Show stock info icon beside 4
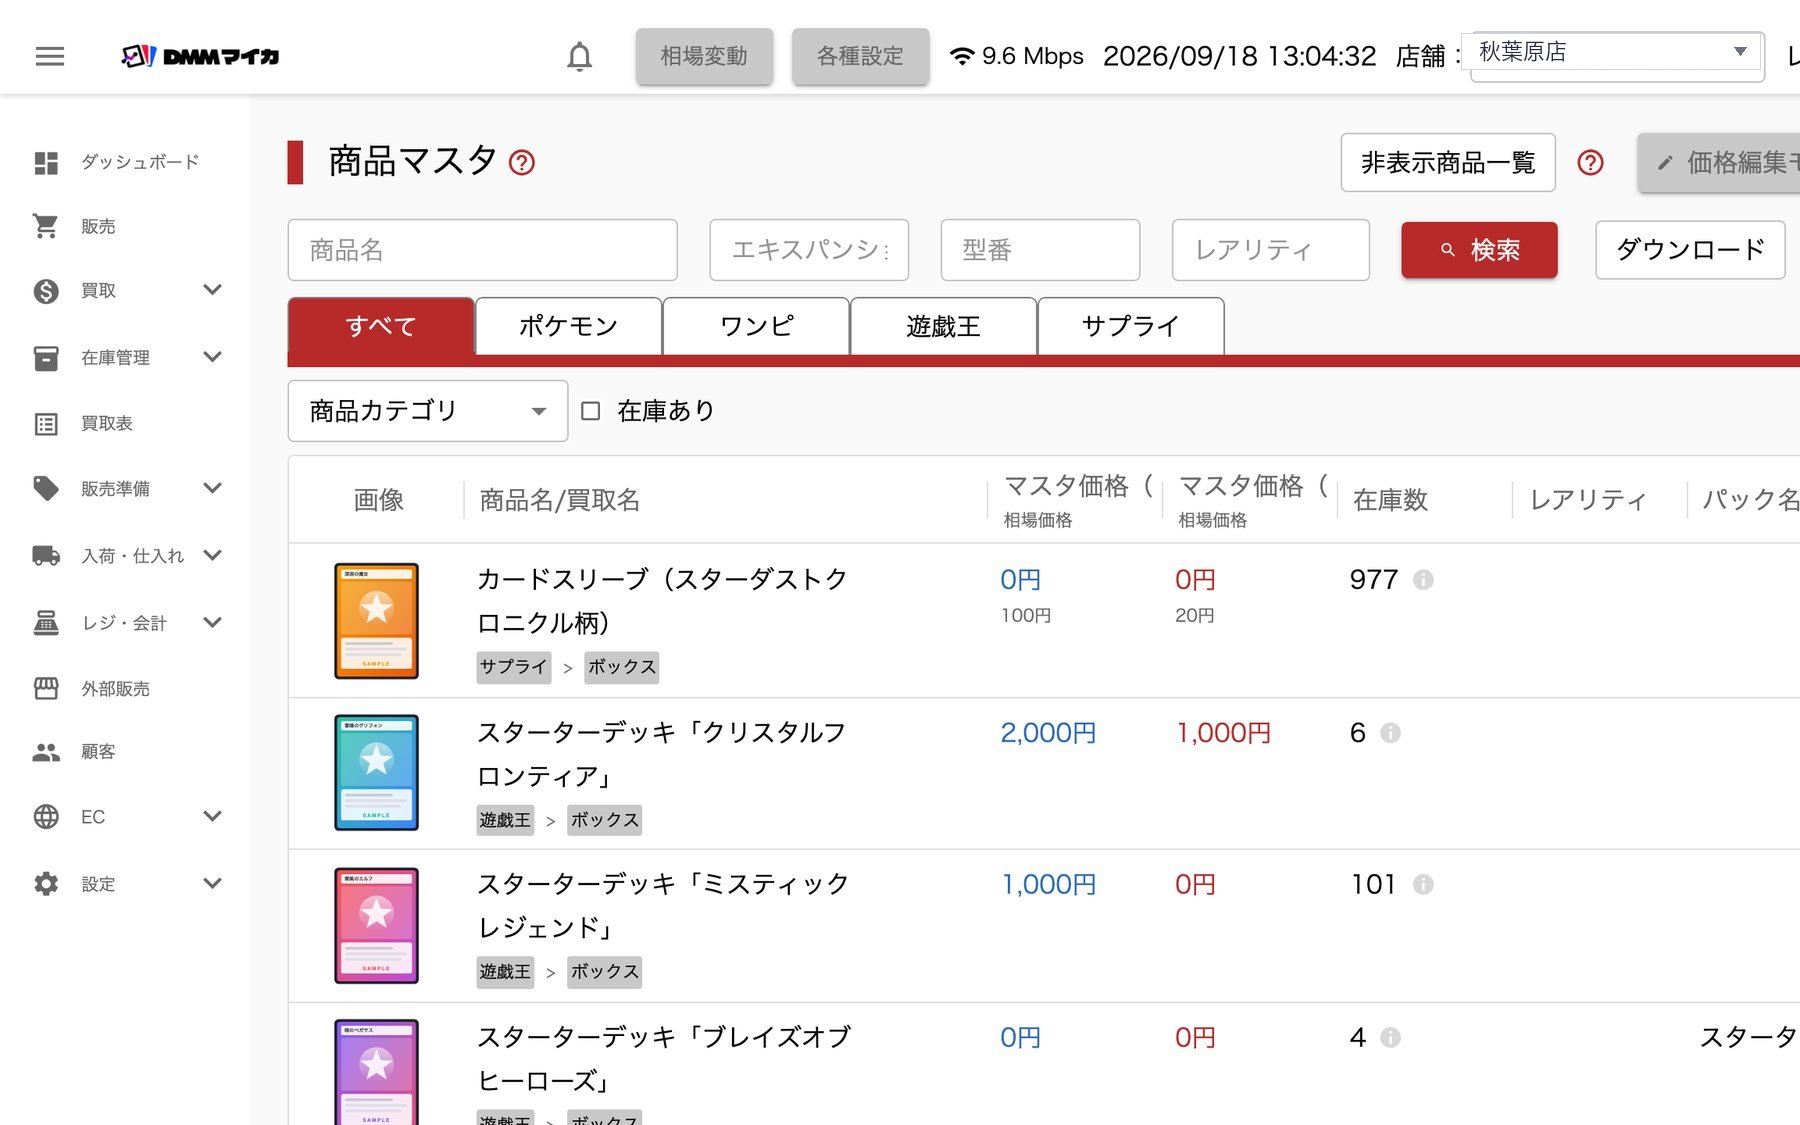 click(1390, 1038)
